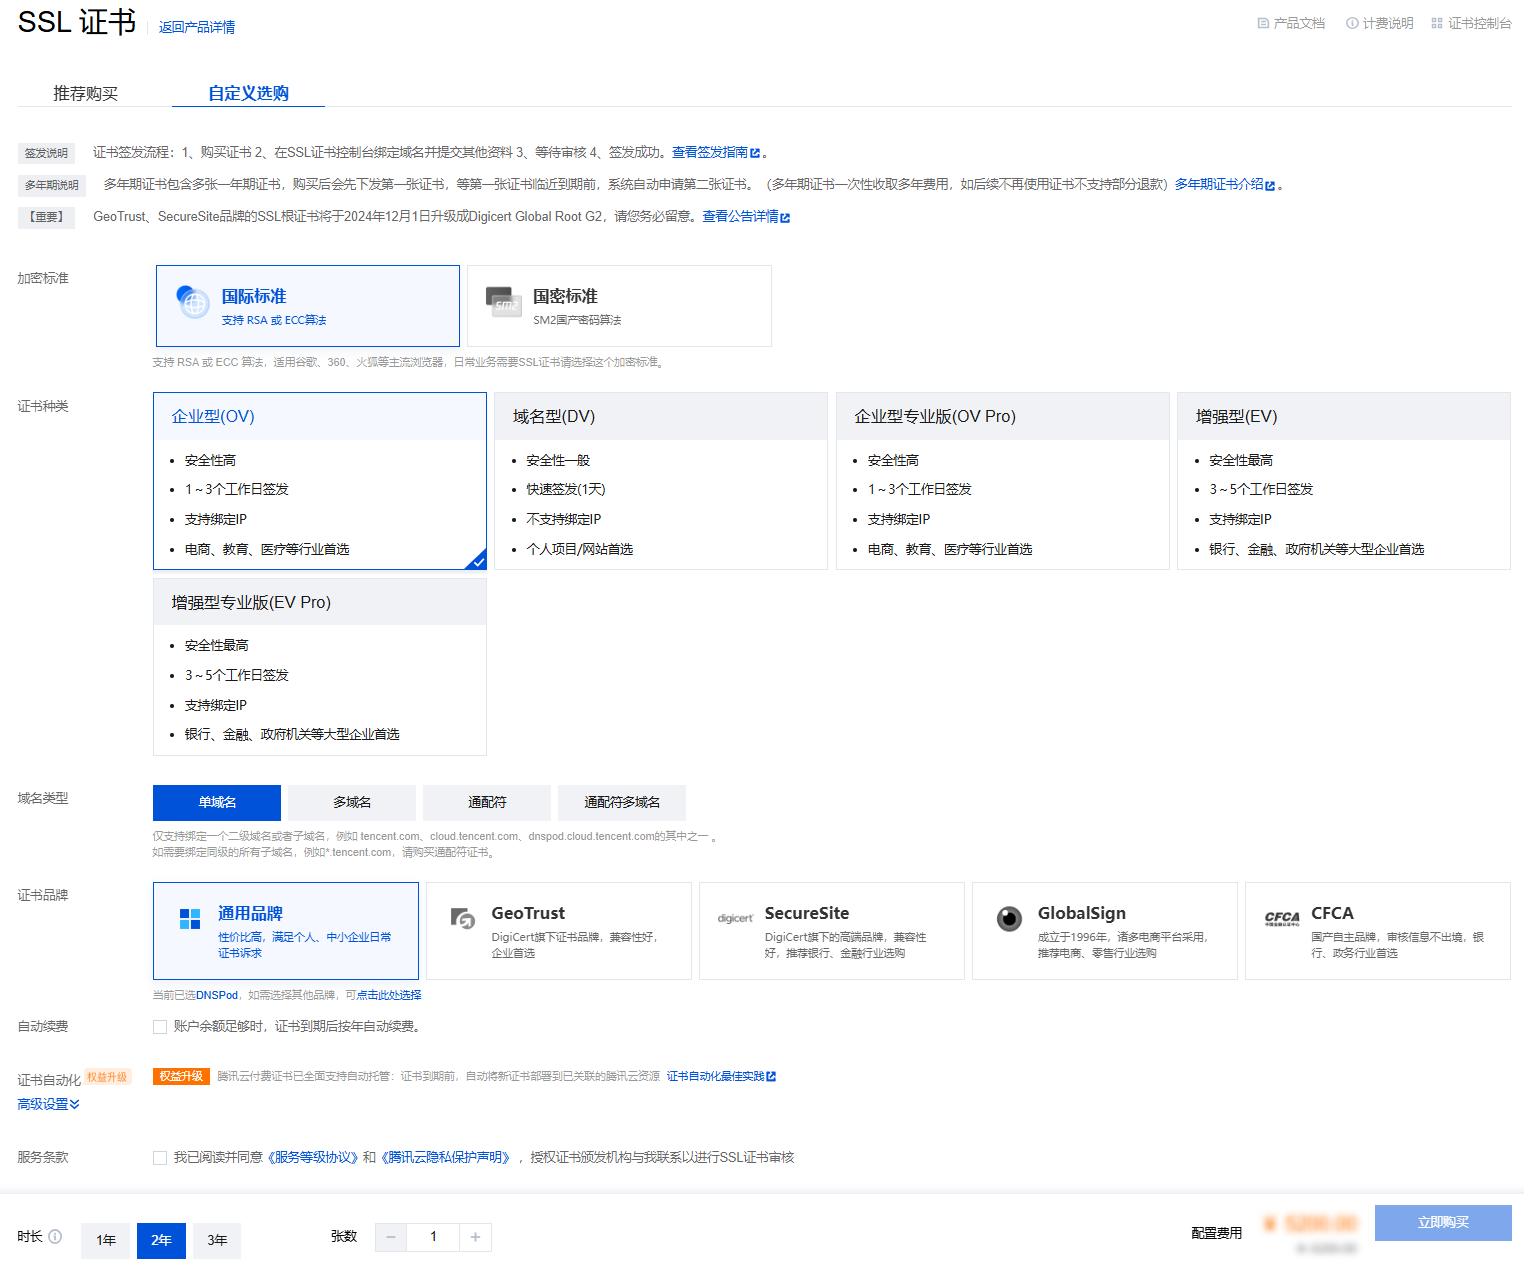The width and height of the screenshot is (1524, 1267).
Task: Choose the CFCA brand card
Action: click(x=1378, y=931)
